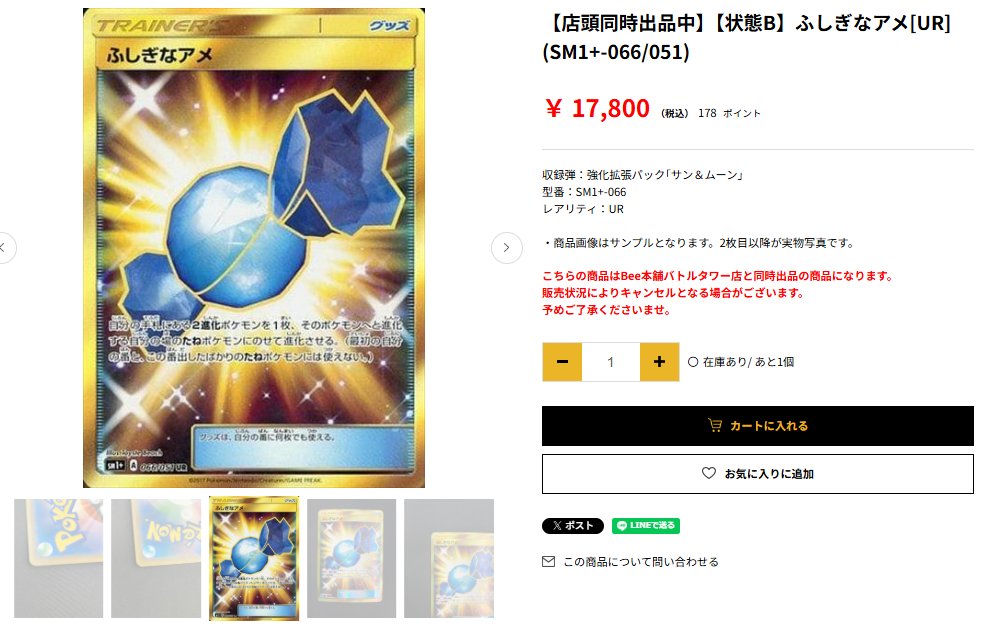Select second thumbnail of card back
The height and width of the screenshot is (631, 985).
pos(156,558)
